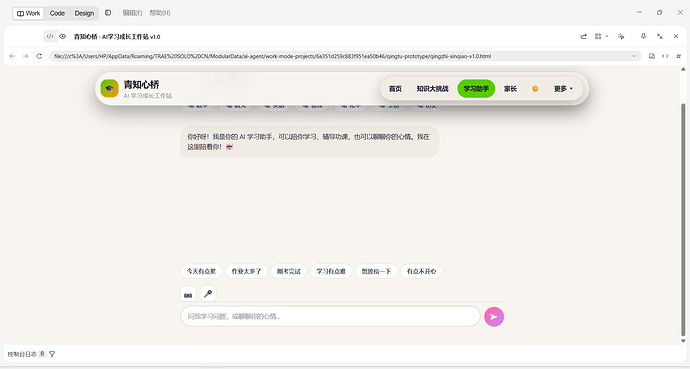The height and width of the screenshot is (369, 690).
Task: Choose quick reply 想放松一下
Action: coord(376,271)
